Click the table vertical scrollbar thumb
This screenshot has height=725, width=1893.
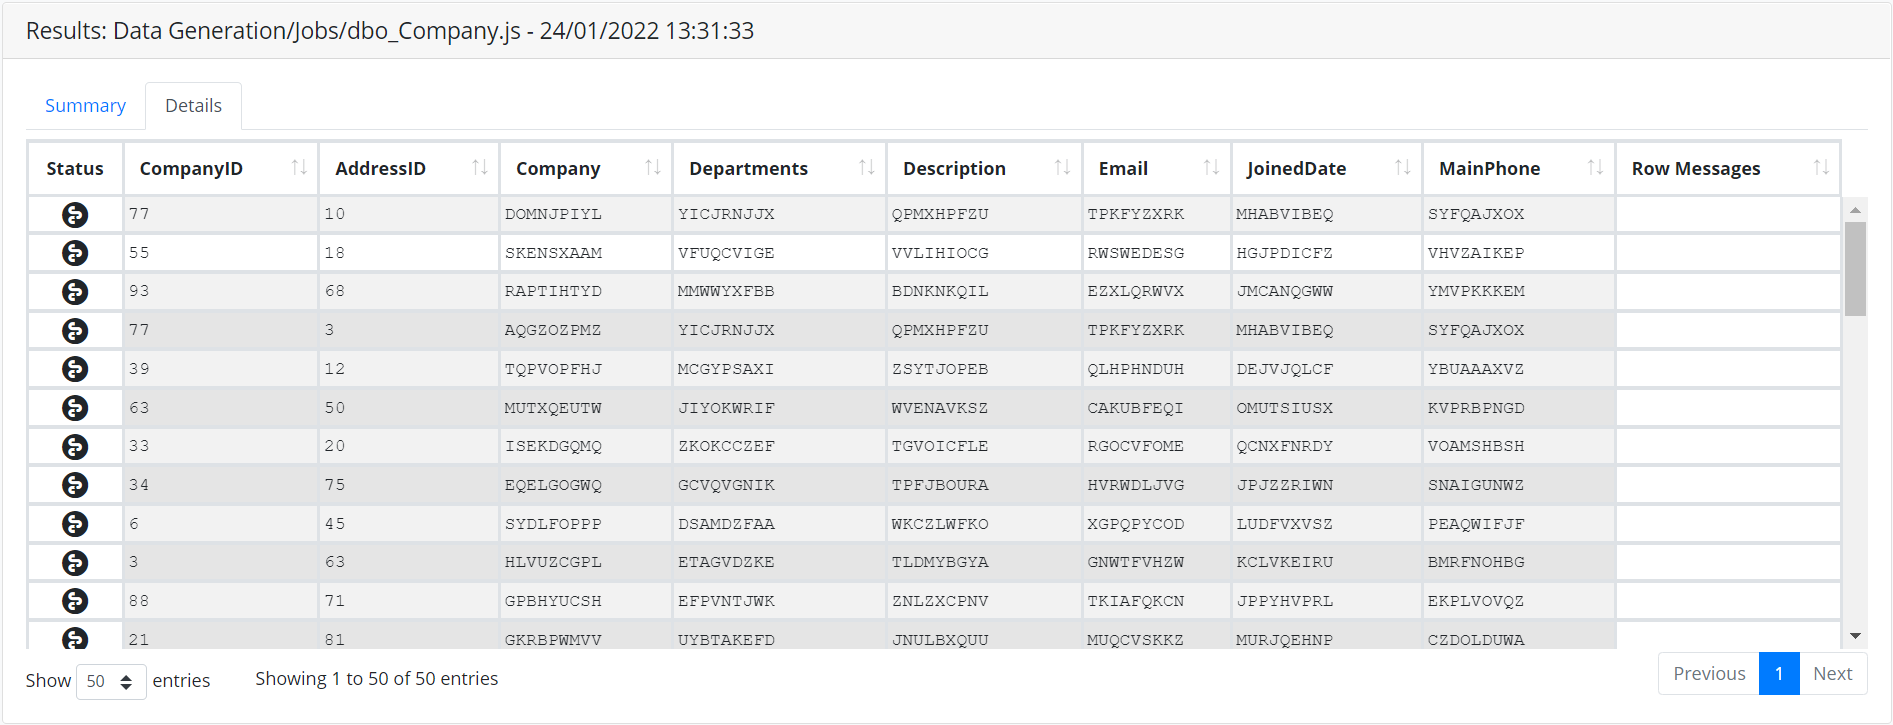pyautogui.click(x=1855, y=268)
